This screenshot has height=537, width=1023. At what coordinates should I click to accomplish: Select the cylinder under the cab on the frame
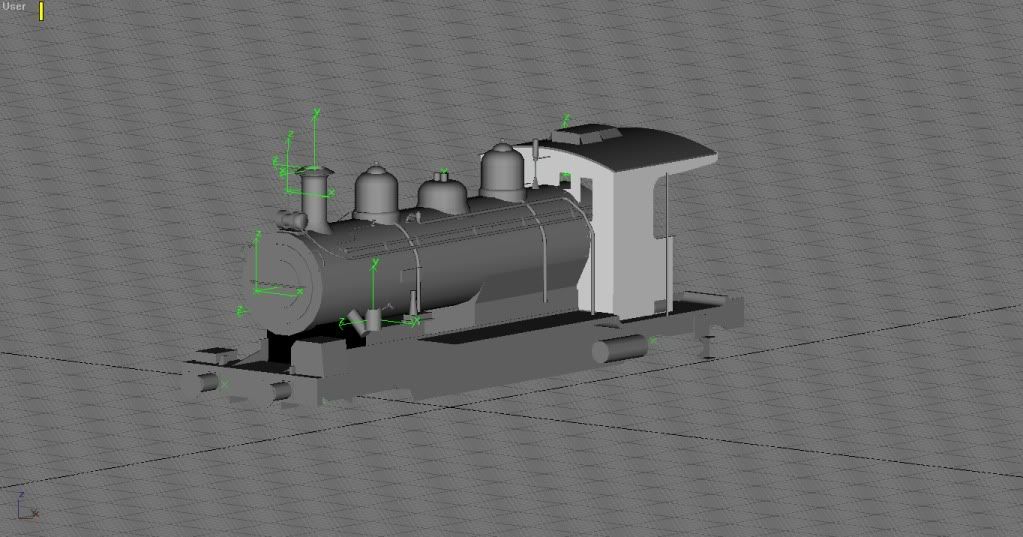620,349
